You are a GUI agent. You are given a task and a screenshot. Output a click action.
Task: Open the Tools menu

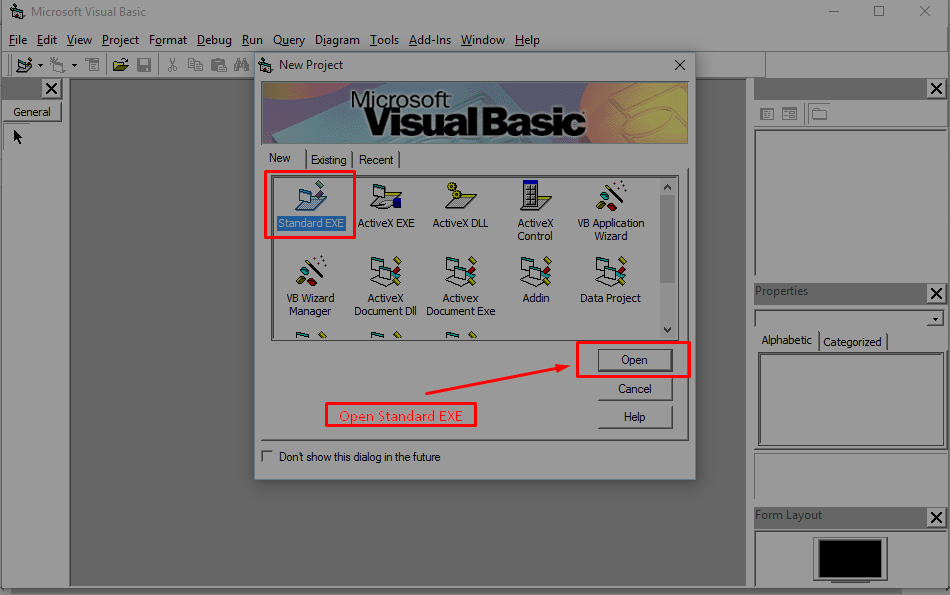[x=385, y=40]
